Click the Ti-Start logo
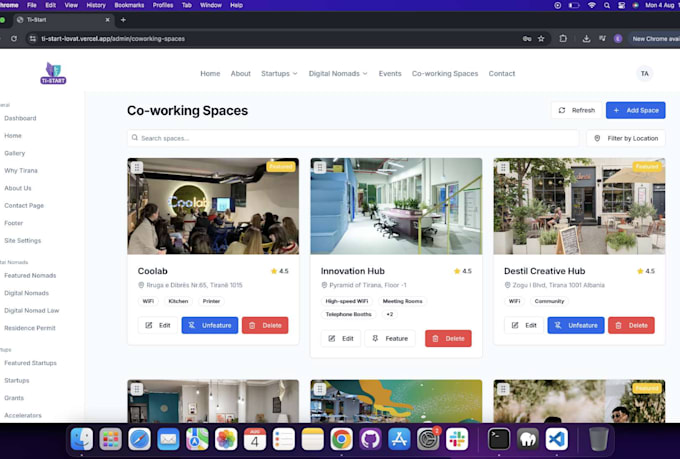The height and width of the screenshot is (459, 680). tap(53, 73)
